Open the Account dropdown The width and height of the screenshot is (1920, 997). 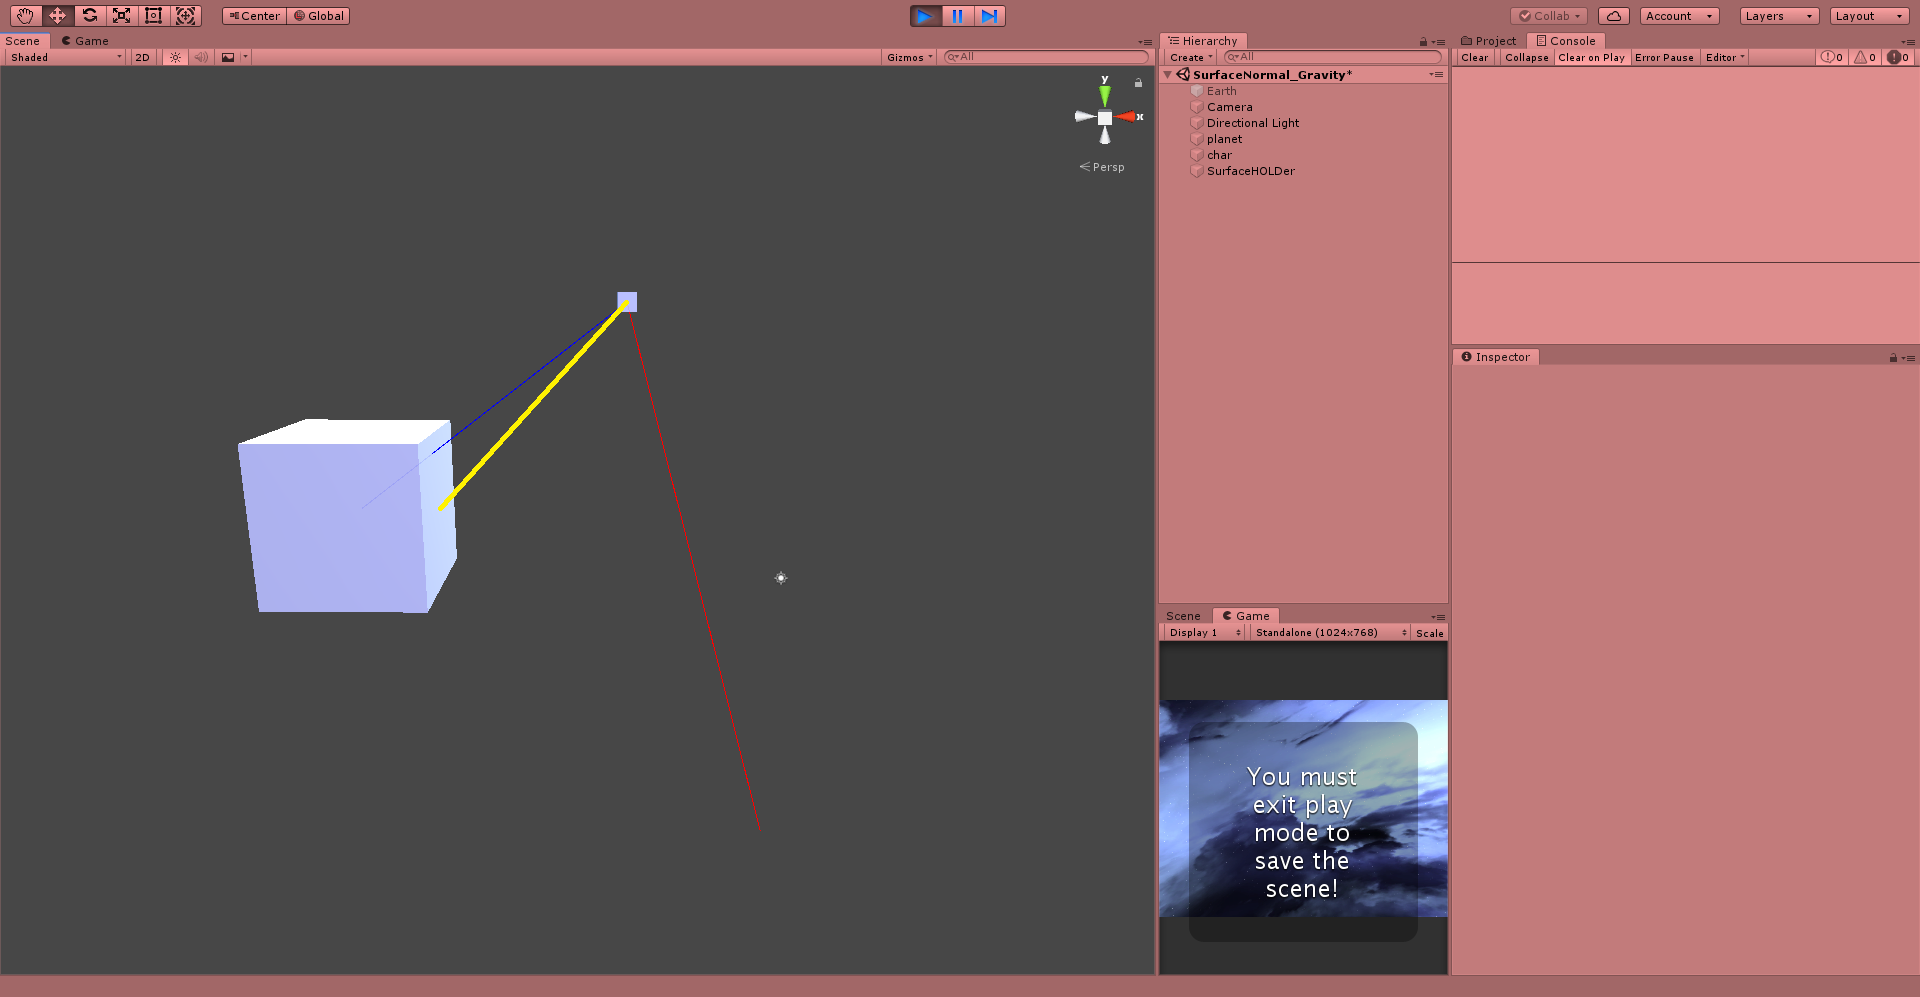point(1679,16)
